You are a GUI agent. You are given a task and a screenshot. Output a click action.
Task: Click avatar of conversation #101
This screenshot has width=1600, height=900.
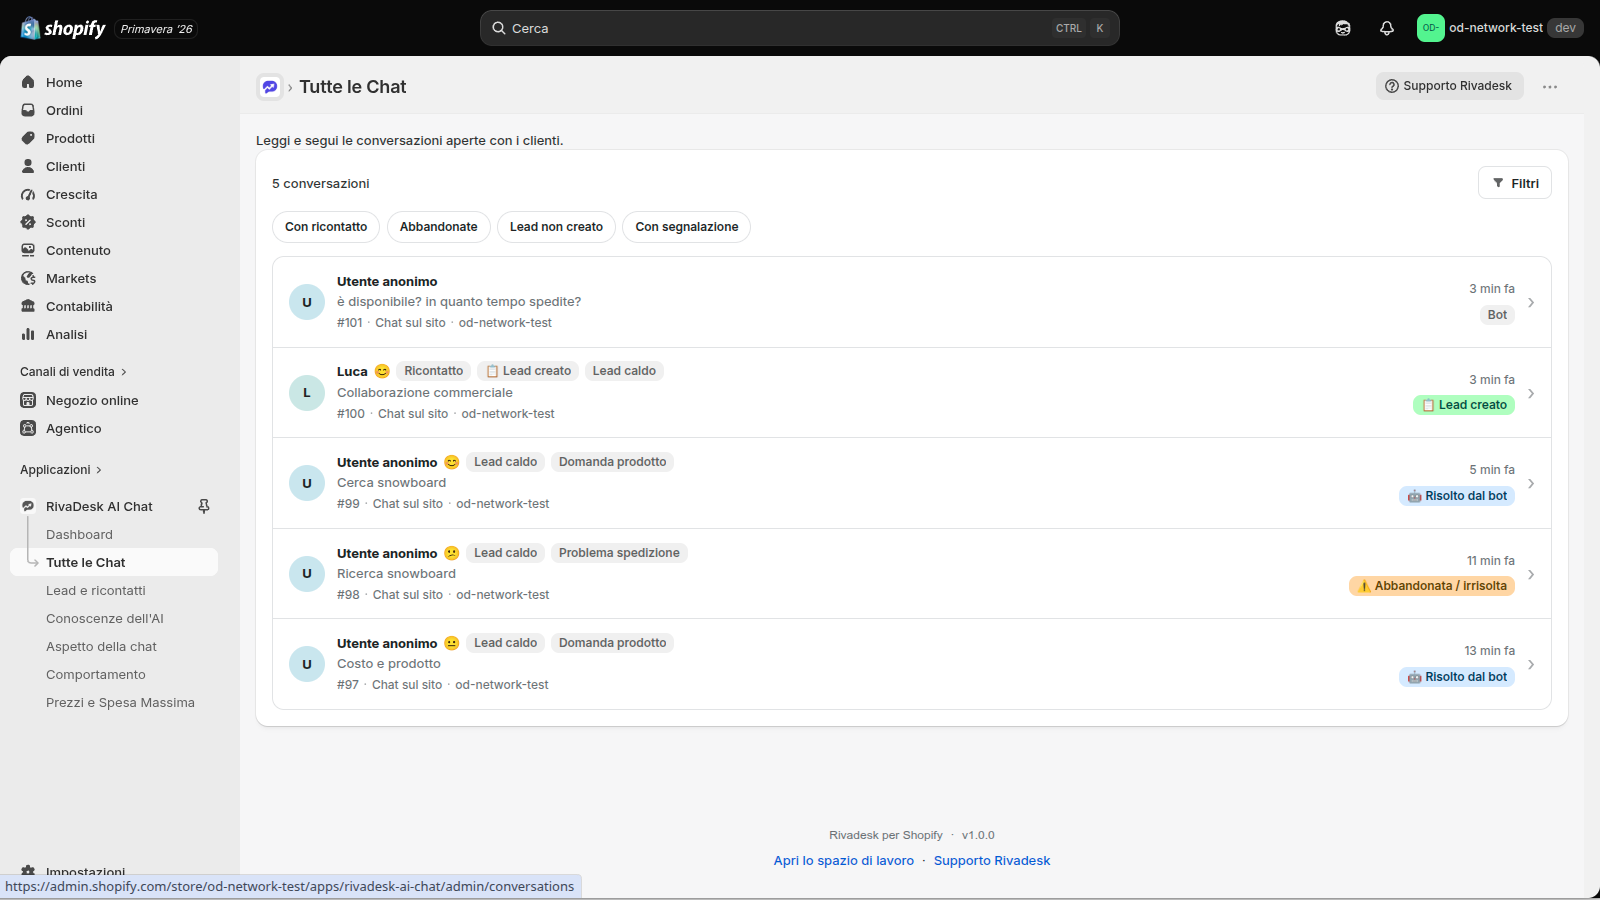click(x=307, y=302)
